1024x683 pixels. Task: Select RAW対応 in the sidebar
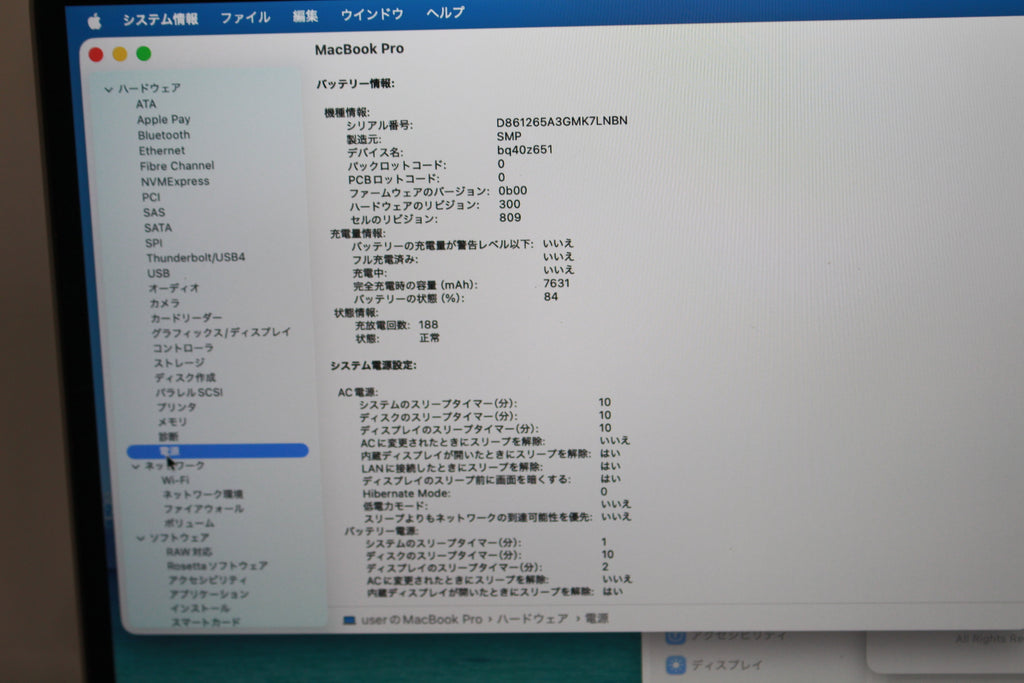click(x=189, y=552)
